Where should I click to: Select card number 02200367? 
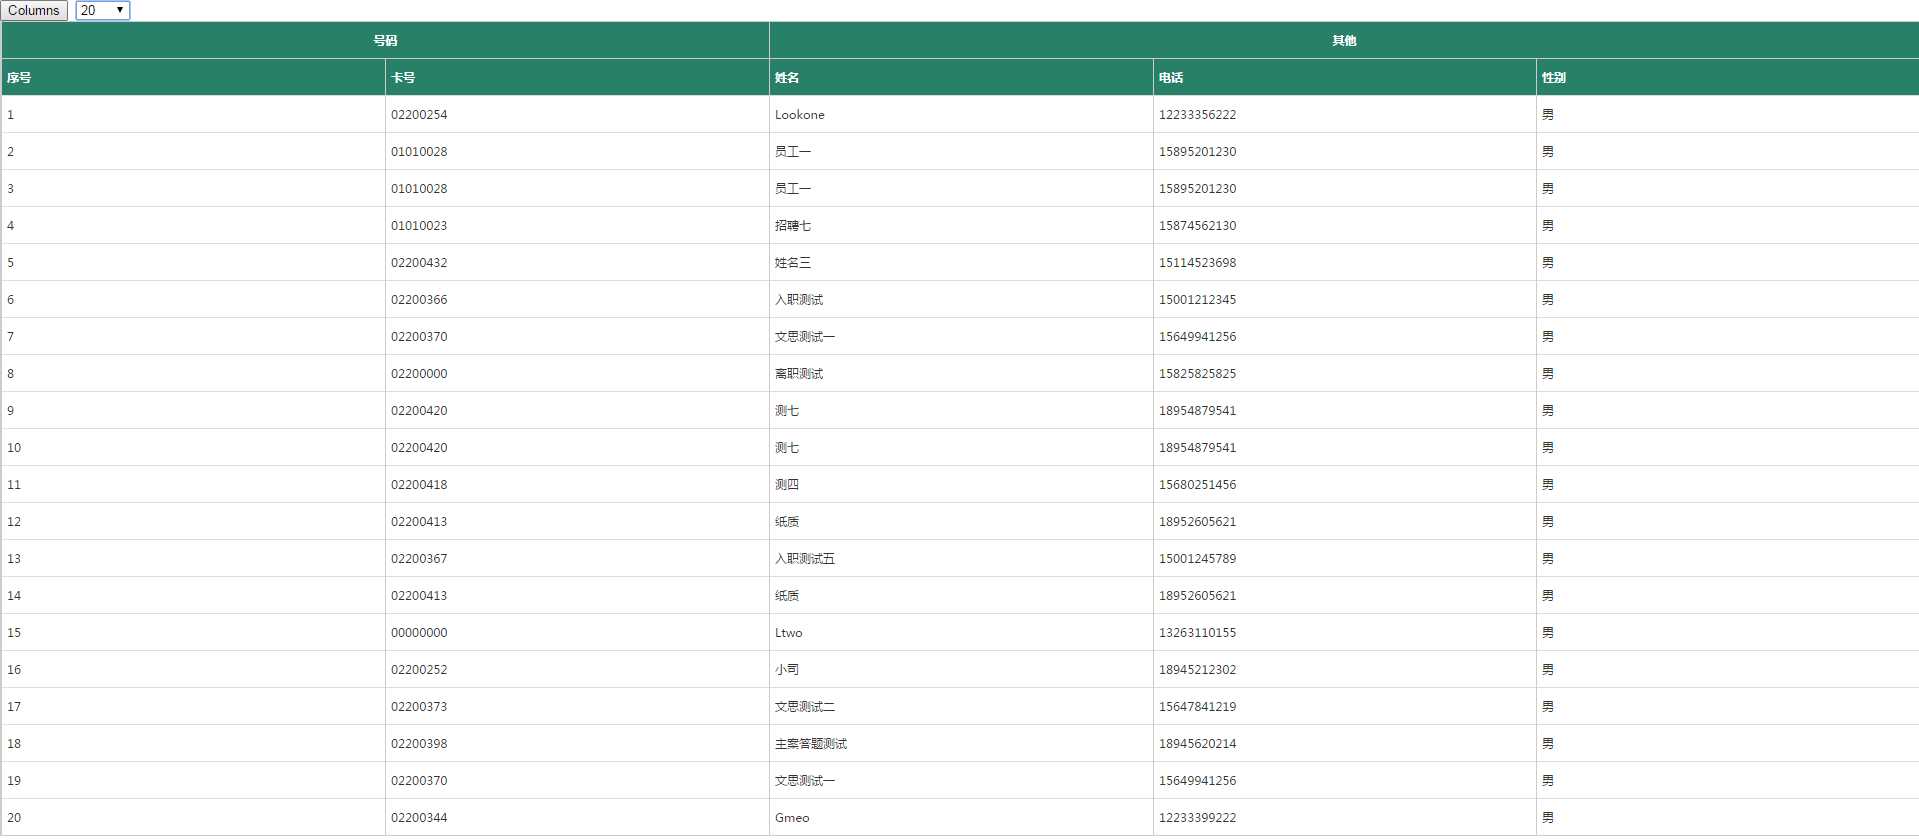coord(419,559)
